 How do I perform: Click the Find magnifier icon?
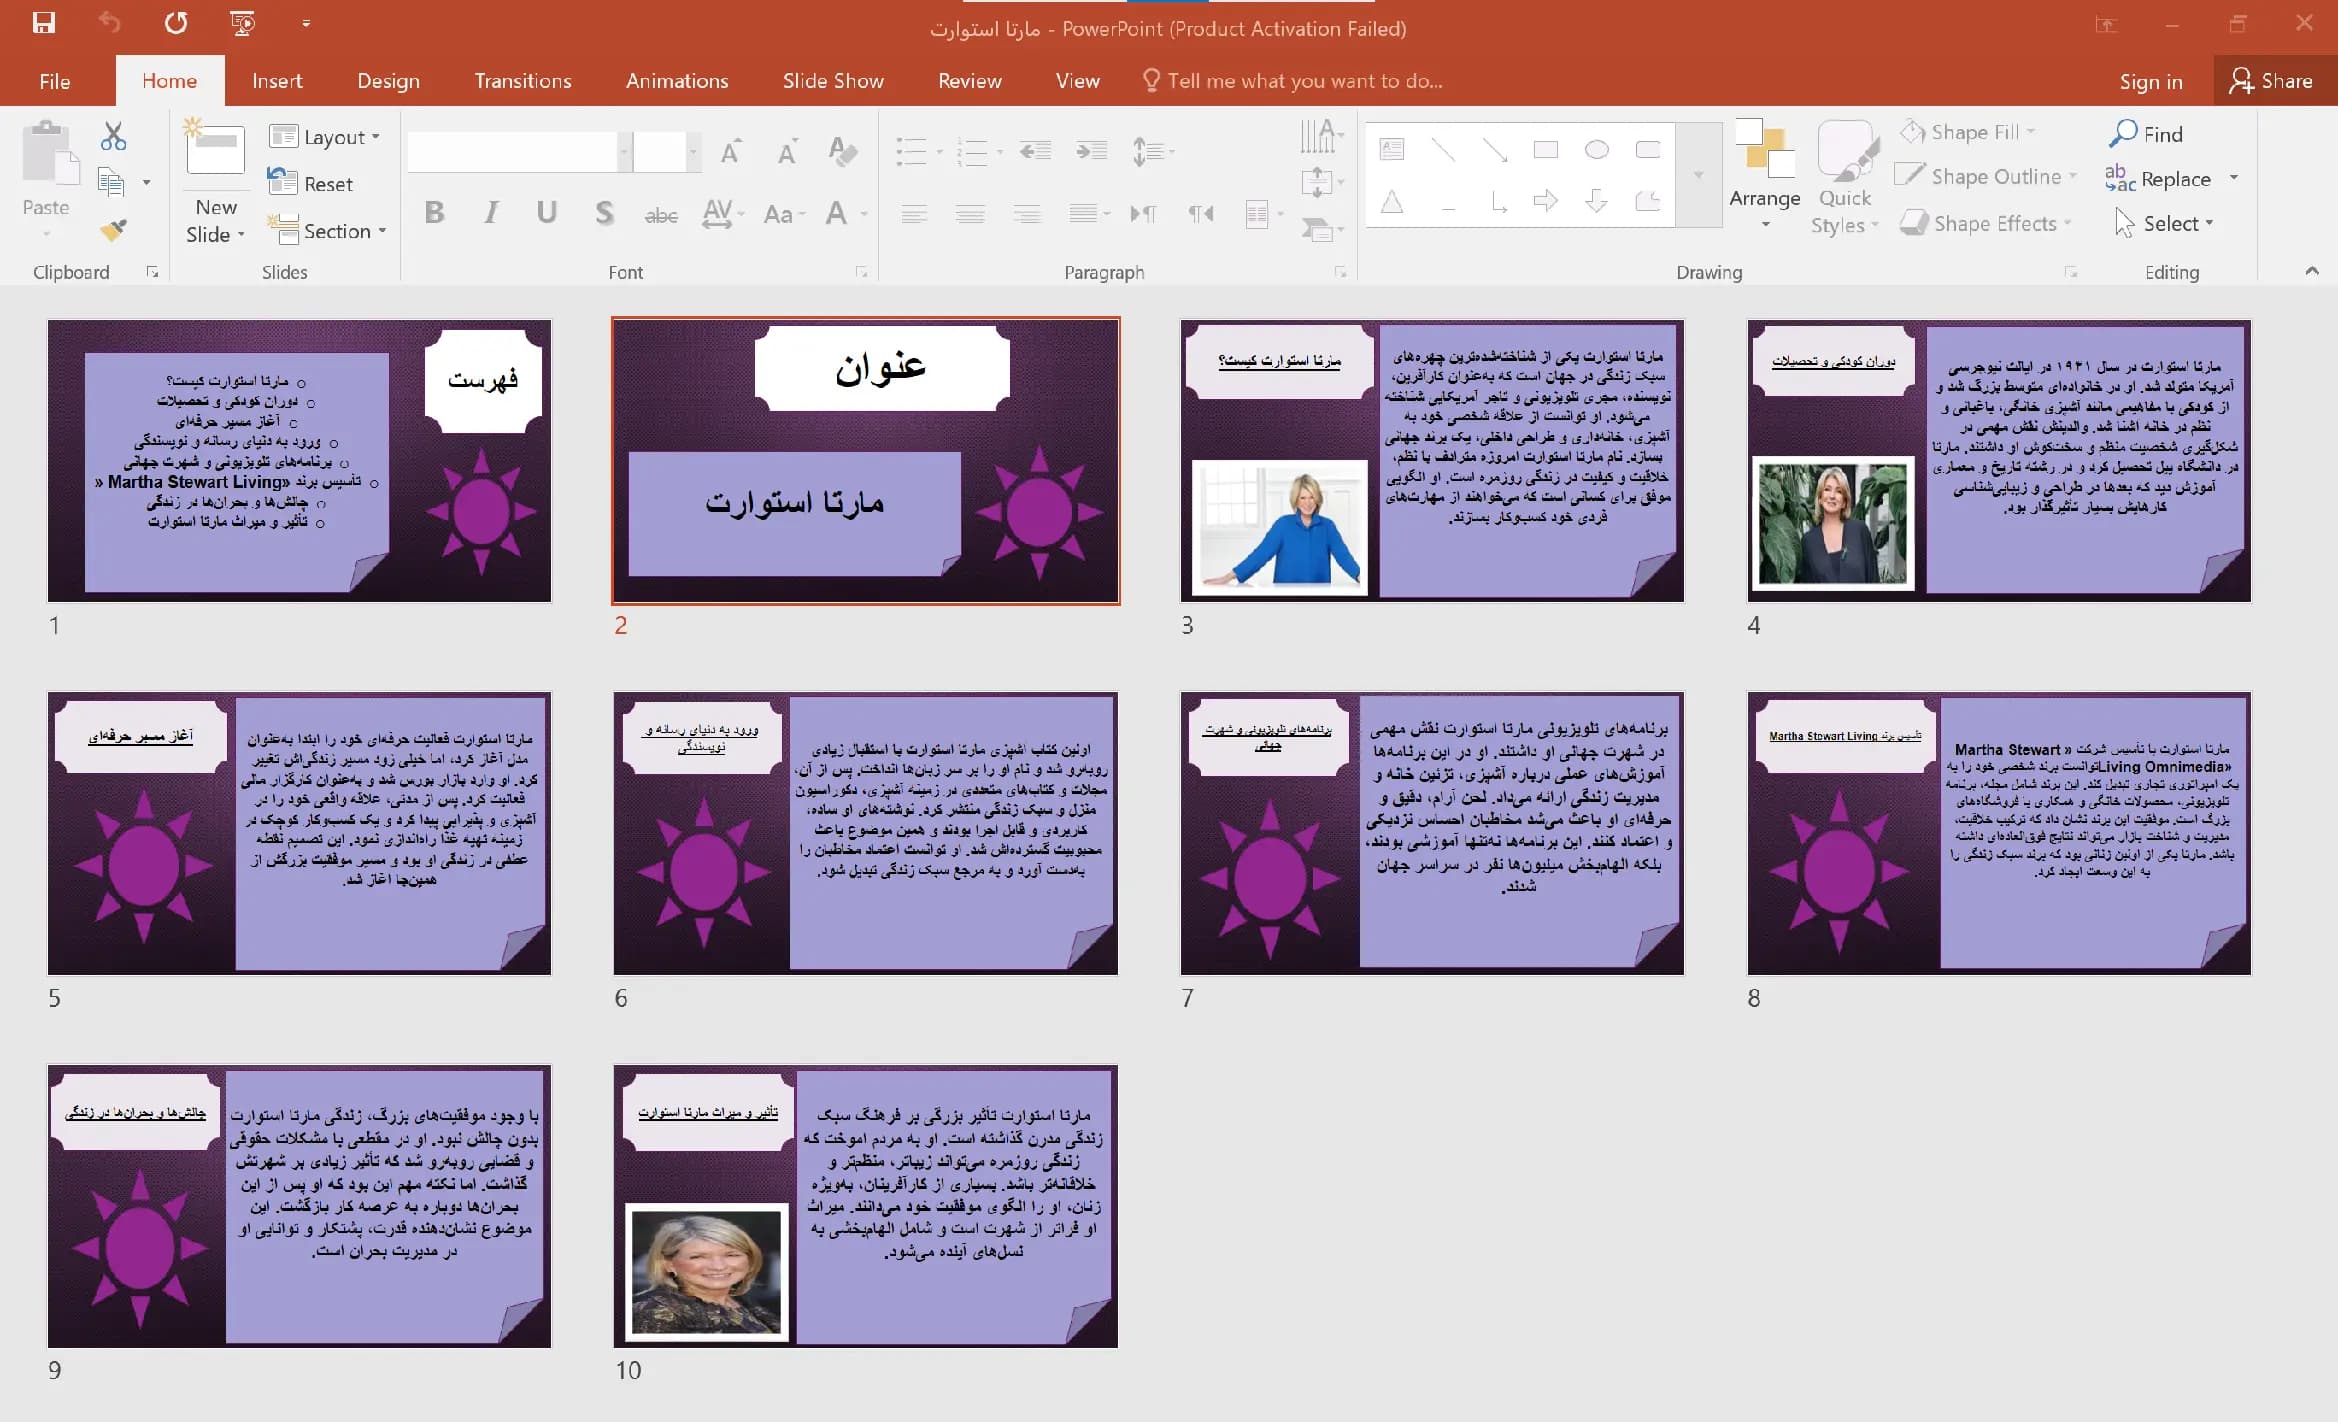tap(2123, 133)
